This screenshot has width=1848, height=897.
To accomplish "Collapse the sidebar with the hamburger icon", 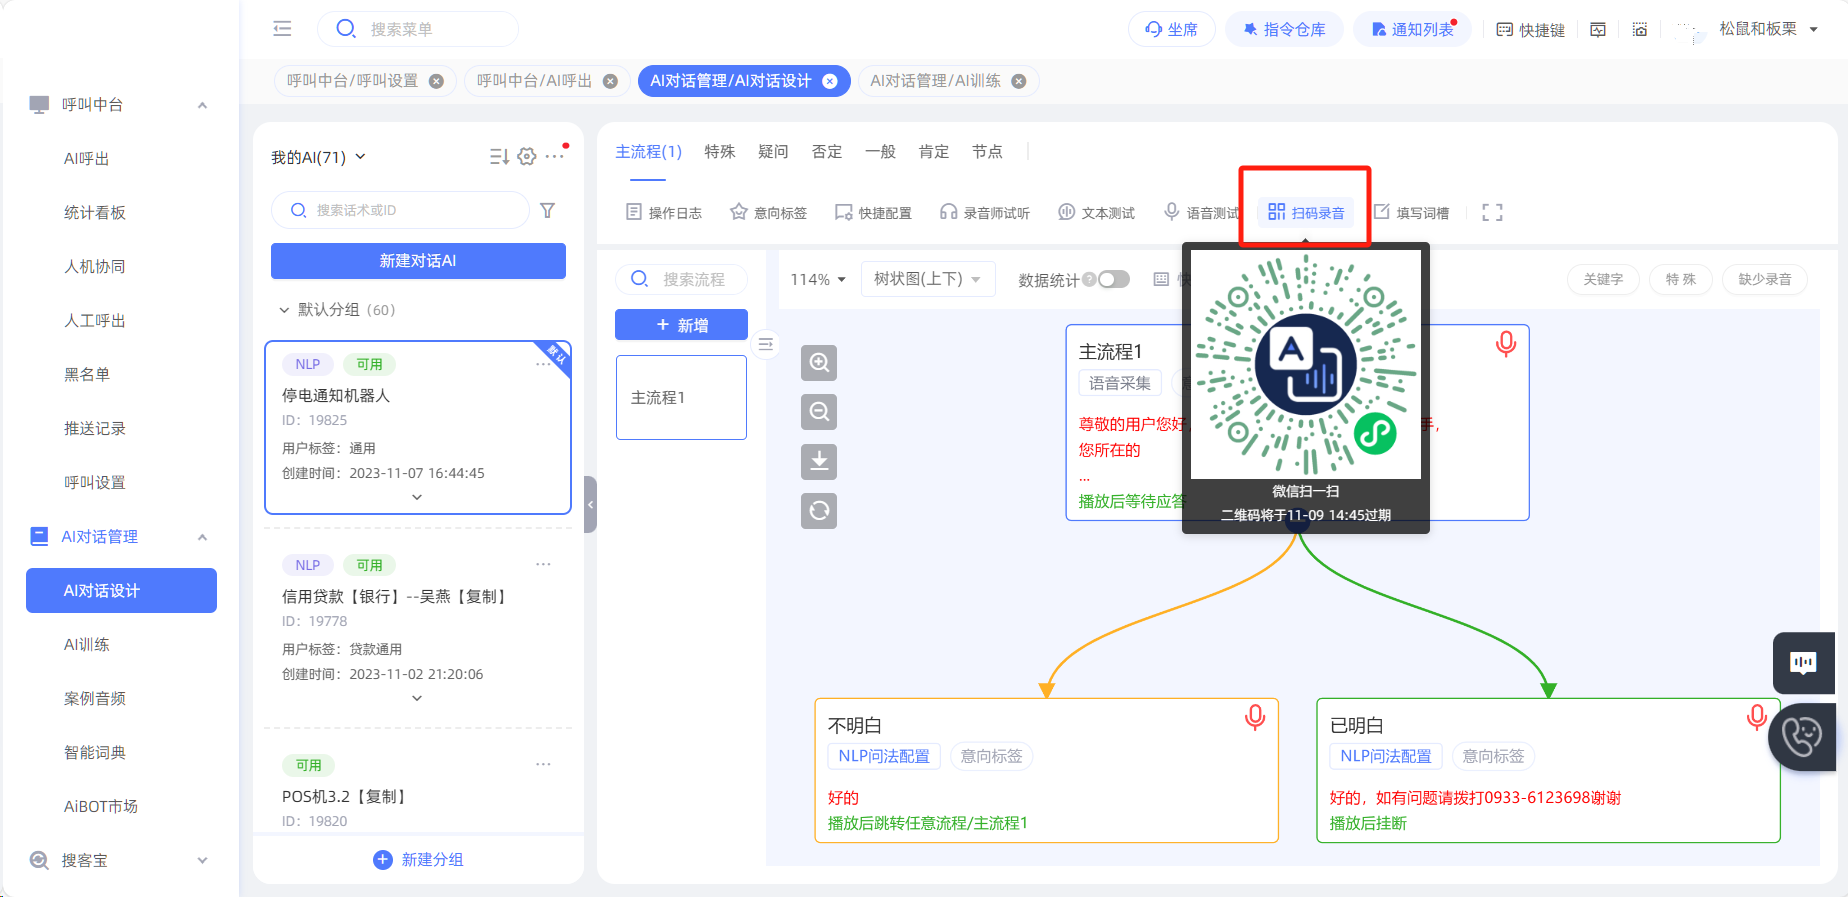I will pyautogui.click(x=282, y=29).
